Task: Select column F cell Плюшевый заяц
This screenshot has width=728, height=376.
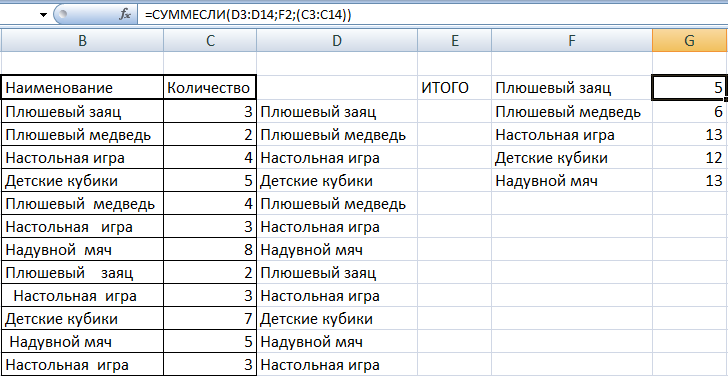Action: 572,87
